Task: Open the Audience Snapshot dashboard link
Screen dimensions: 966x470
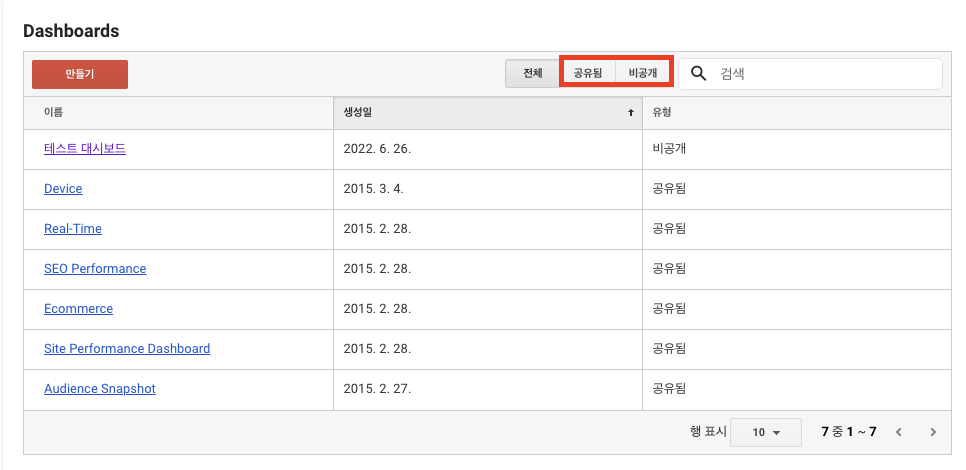Action: [x=100, y=389]
